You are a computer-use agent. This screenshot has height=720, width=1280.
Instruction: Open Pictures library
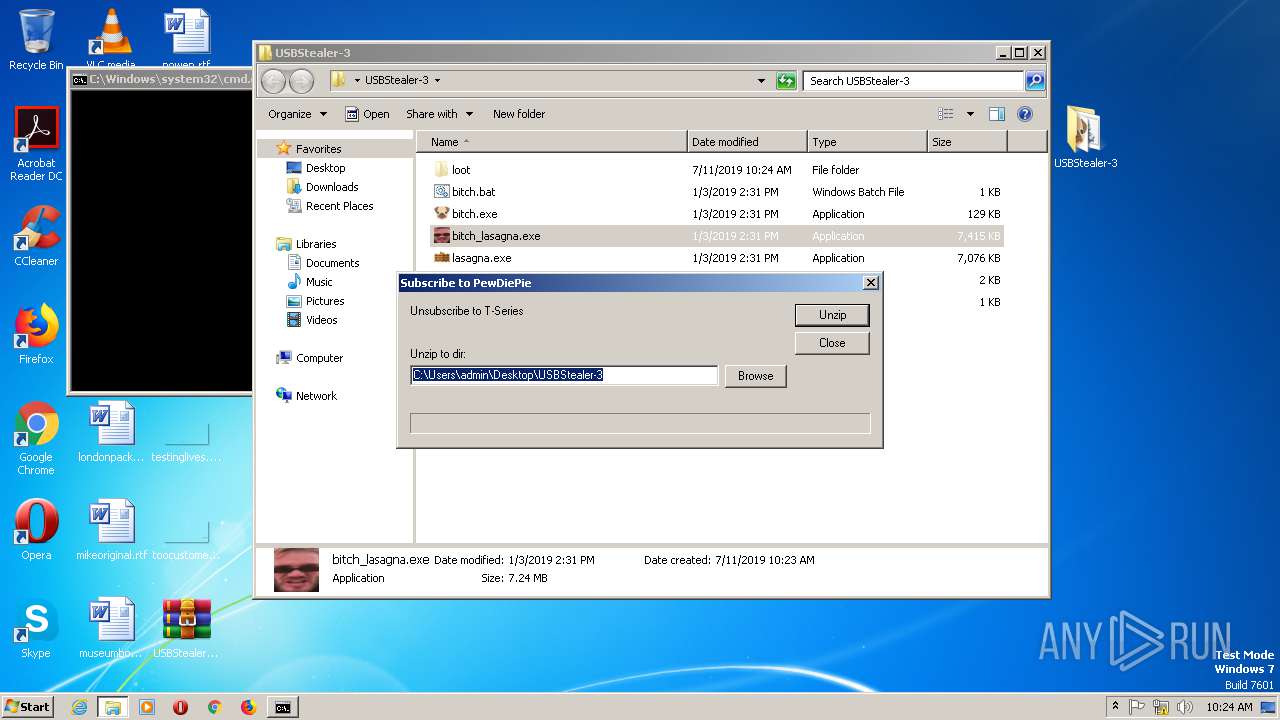[x=325, y=301]
